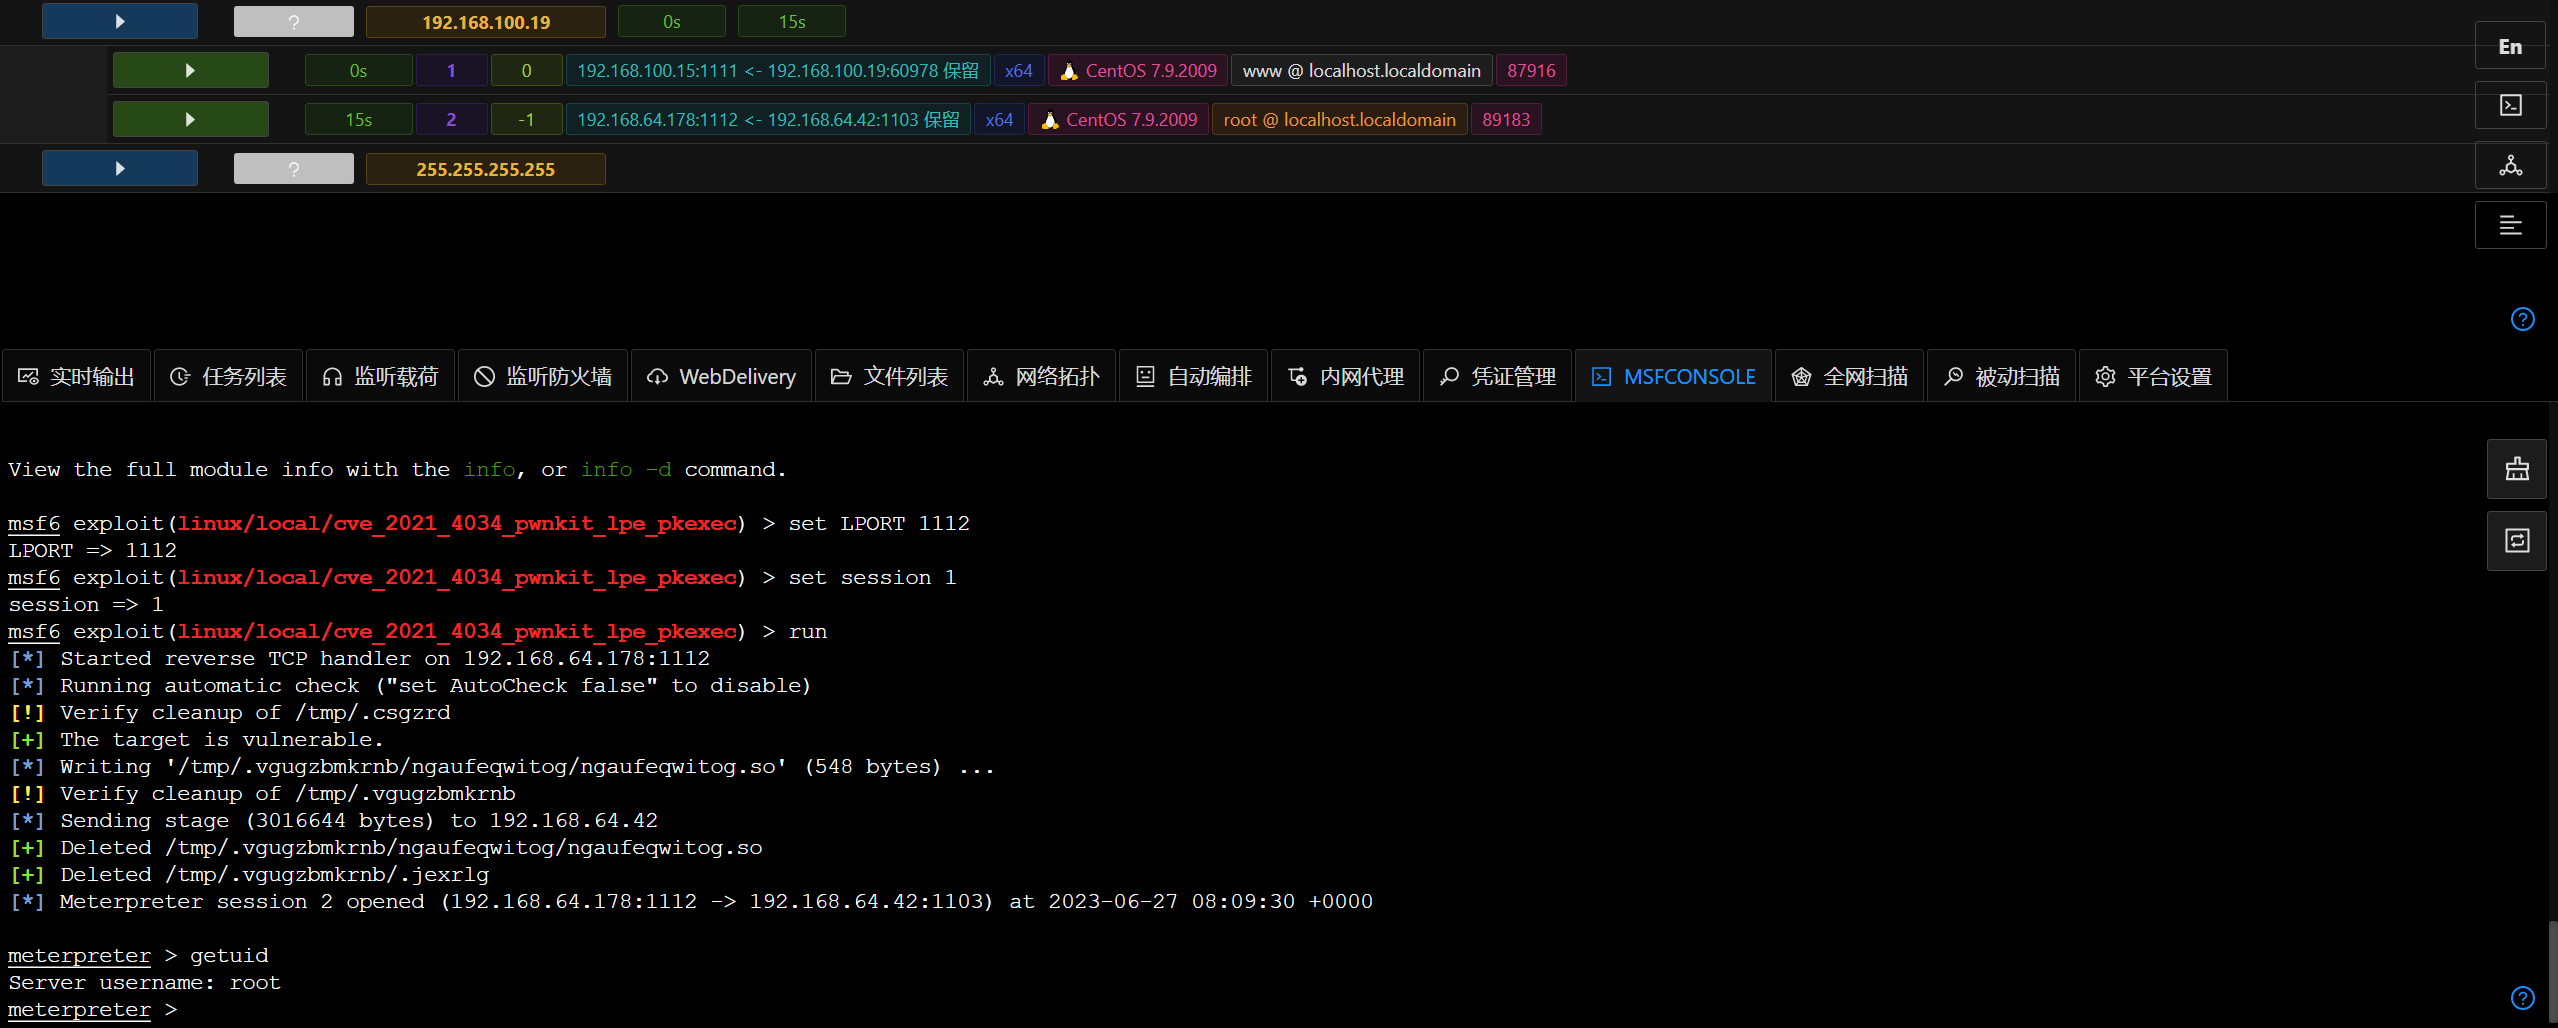Click the clear console broom icon button

pyautogui.click(x=2517, y=469)
